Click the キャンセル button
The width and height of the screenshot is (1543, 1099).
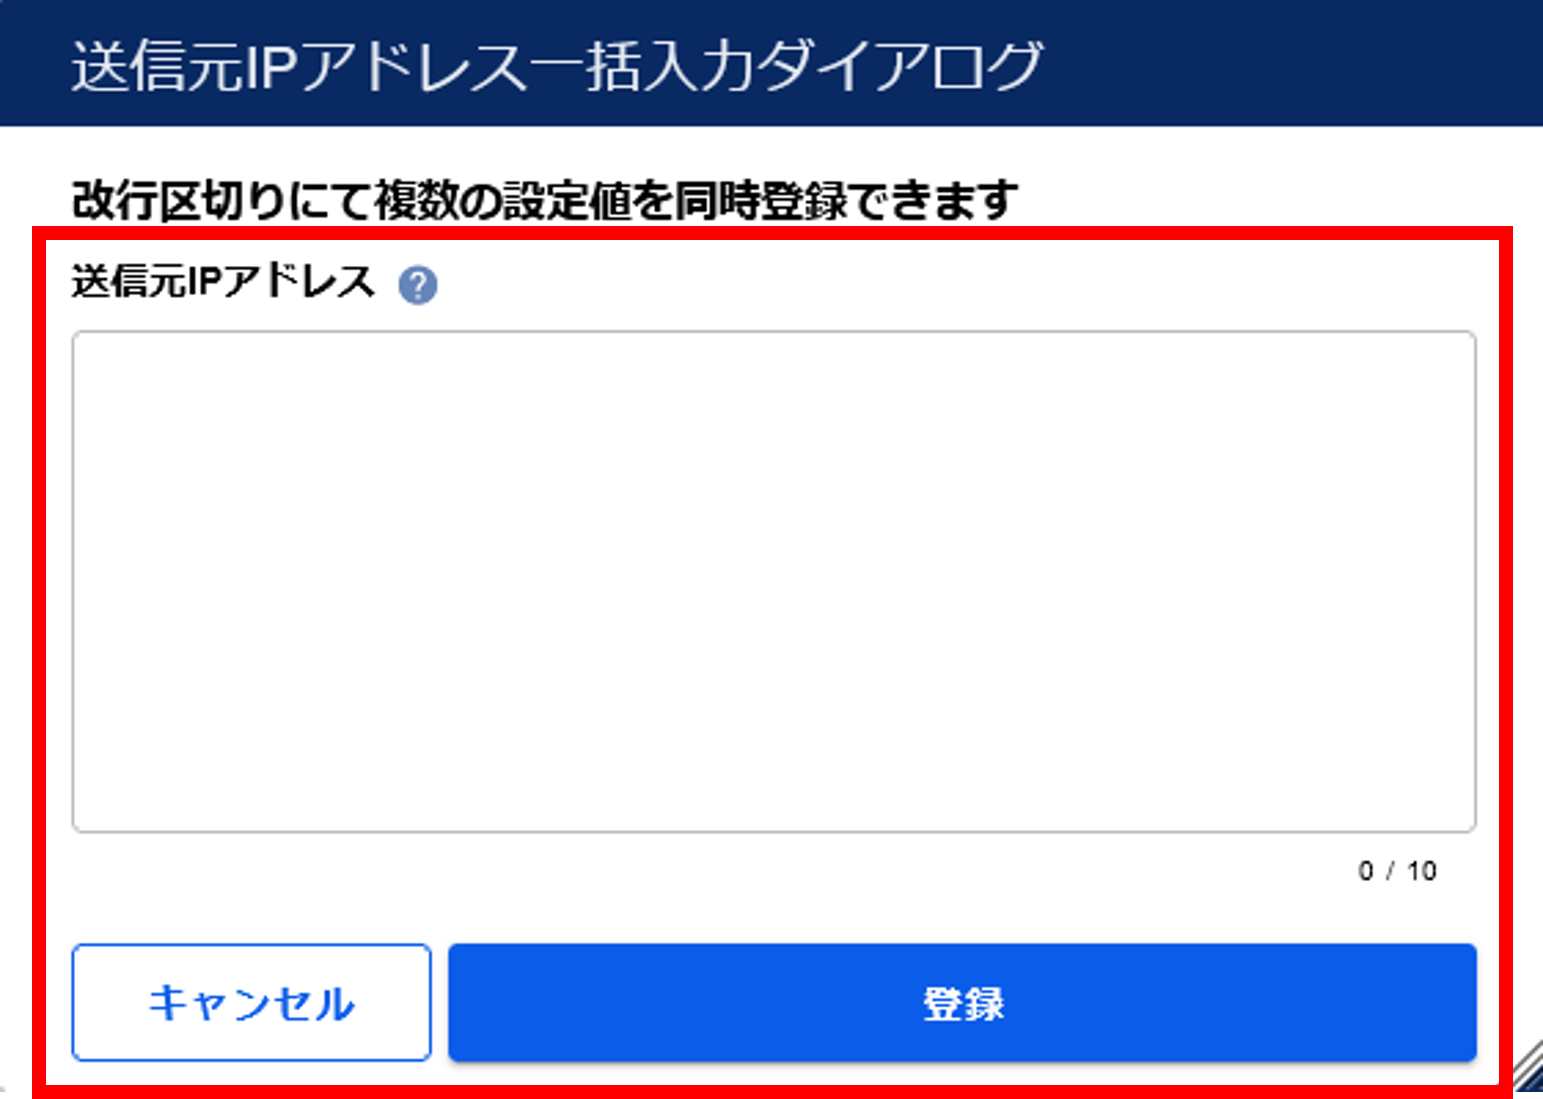click(251, 1002)
